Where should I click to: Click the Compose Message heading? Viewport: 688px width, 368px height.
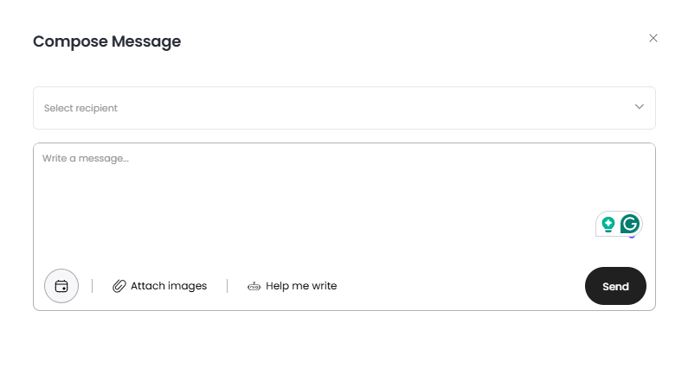point(107,41)
